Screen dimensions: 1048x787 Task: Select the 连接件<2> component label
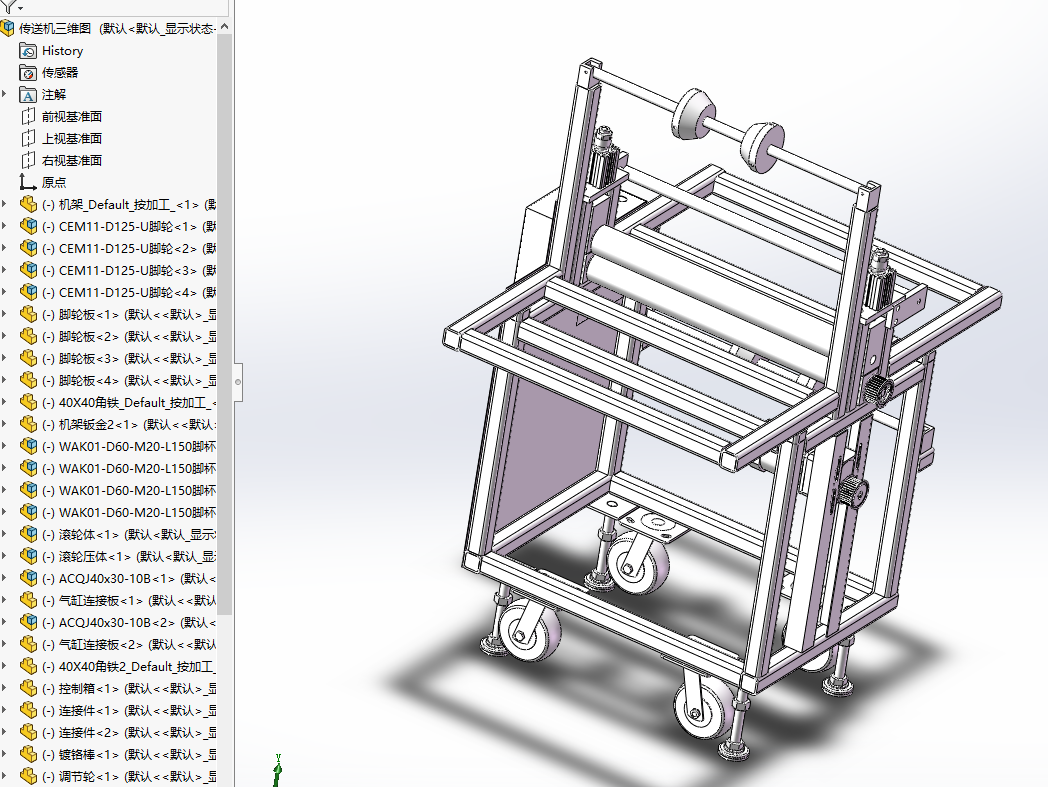pyautogui.click(x=129, y=733)
